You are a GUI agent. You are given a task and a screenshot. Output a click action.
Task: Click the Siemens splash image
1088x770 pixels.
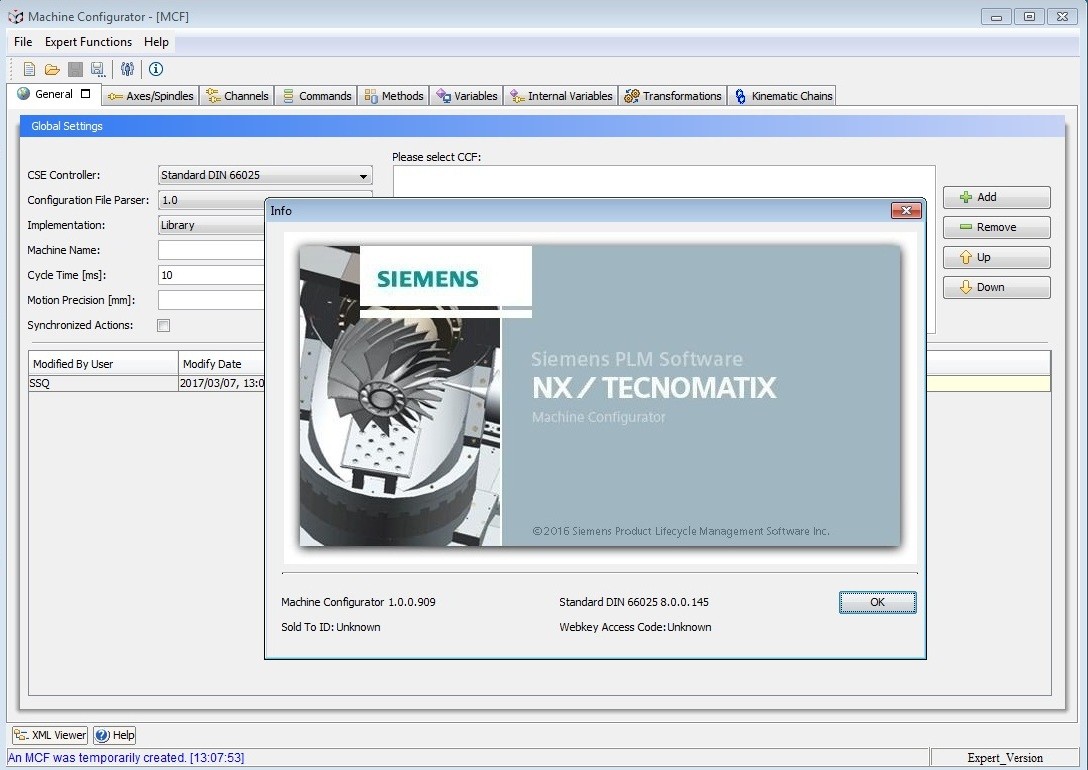[600, 395]
